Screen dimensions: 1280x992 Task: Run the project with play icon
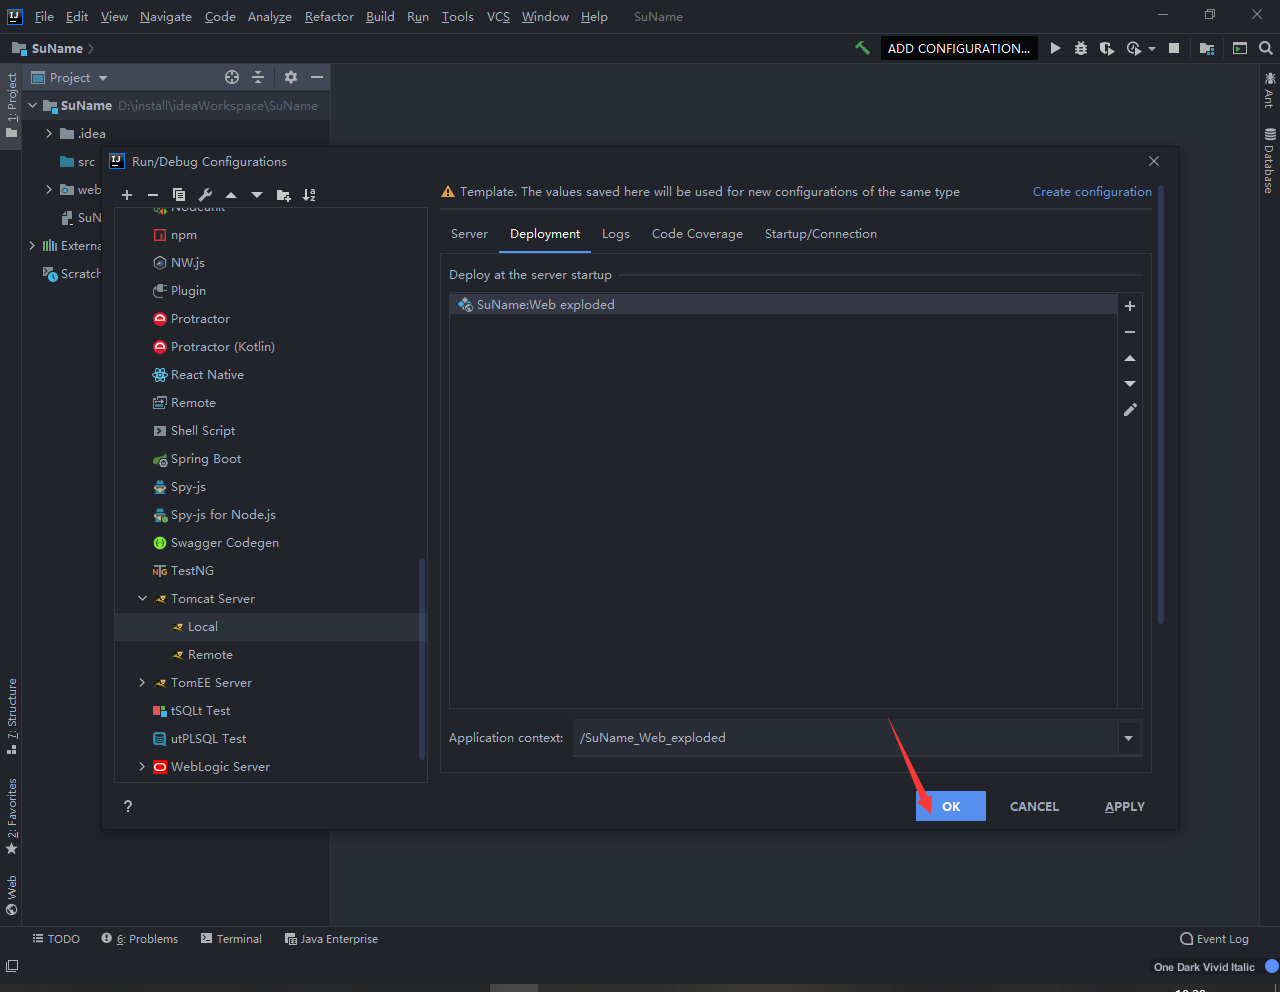[1055, 48]
